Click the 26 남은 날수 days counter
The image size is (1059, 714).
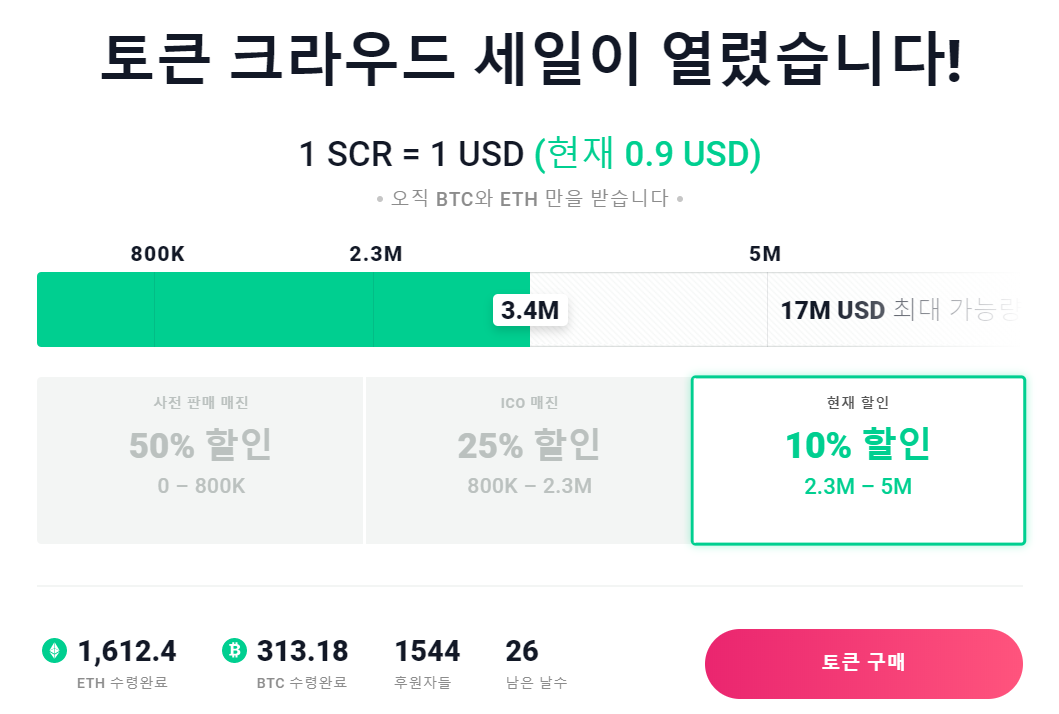point(522,652)
